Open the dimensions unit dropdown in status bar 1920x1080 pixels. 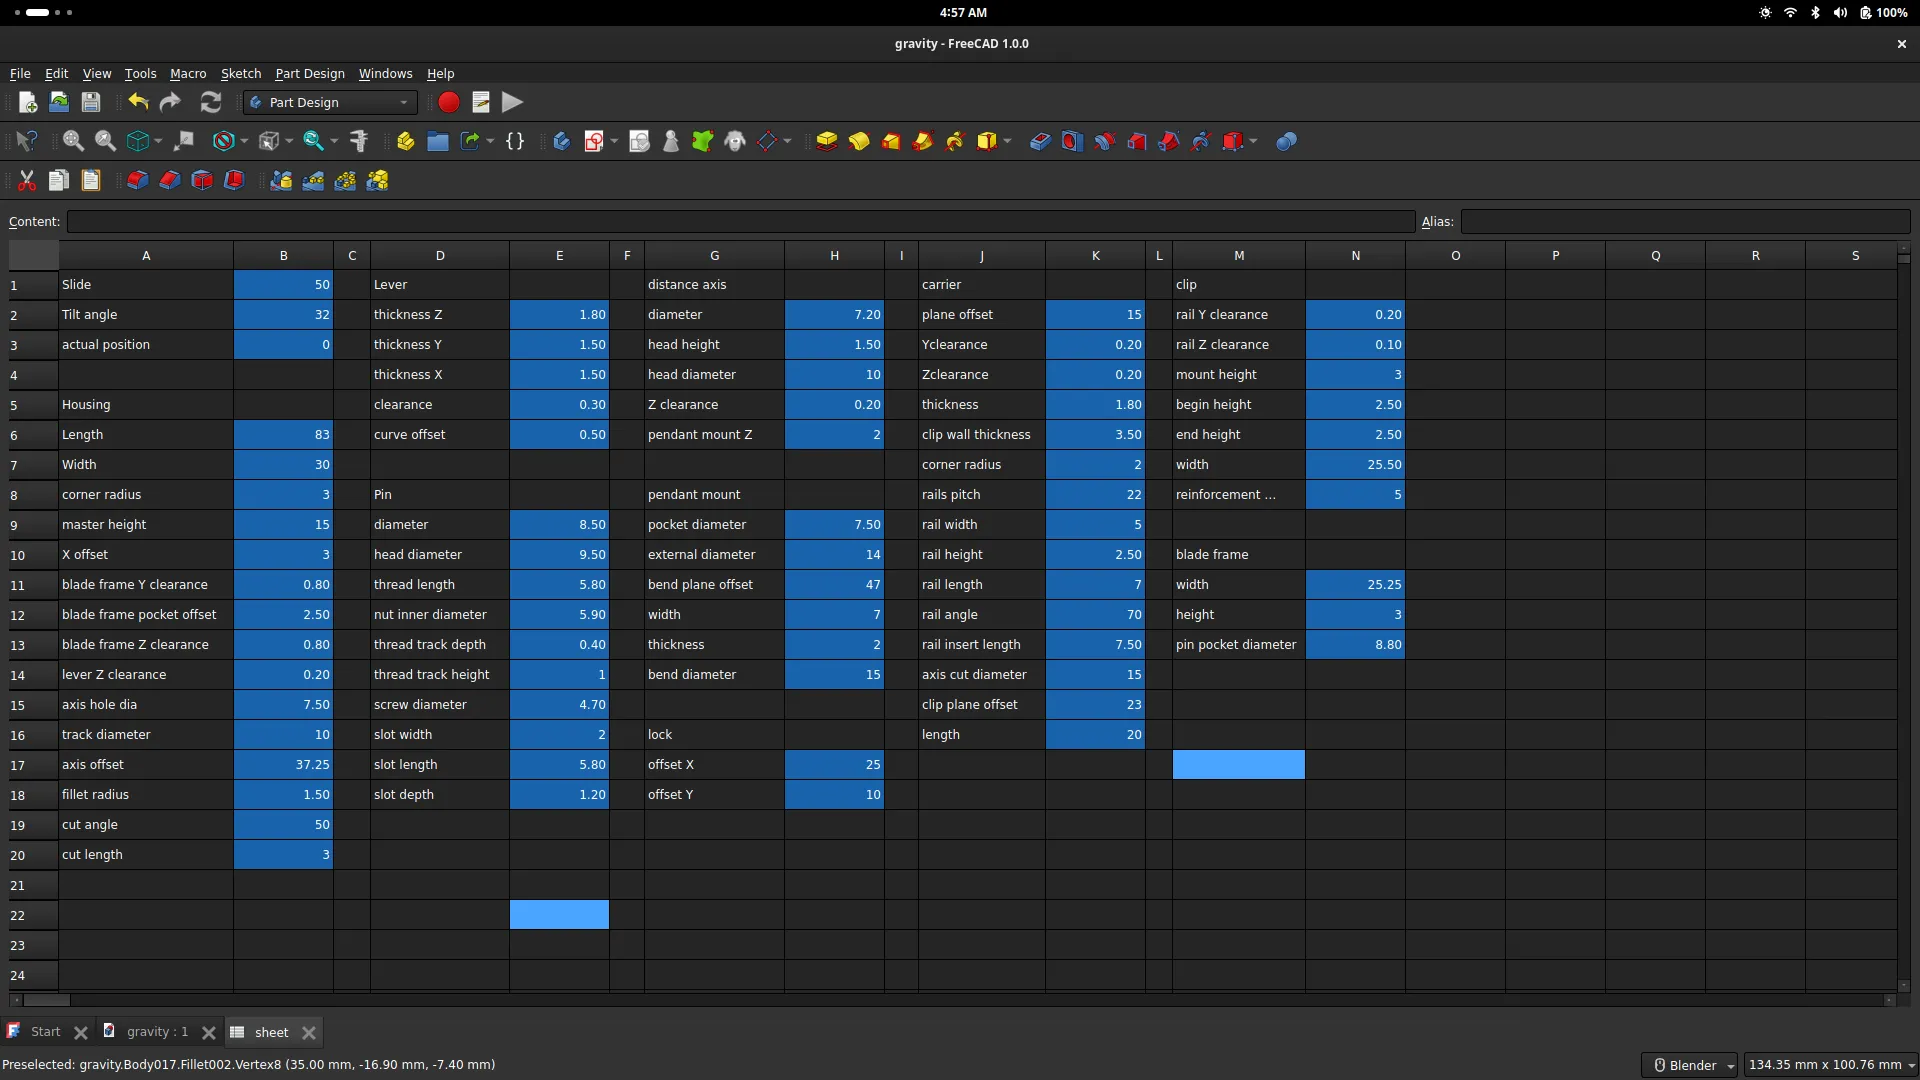pos(1831,1065)
